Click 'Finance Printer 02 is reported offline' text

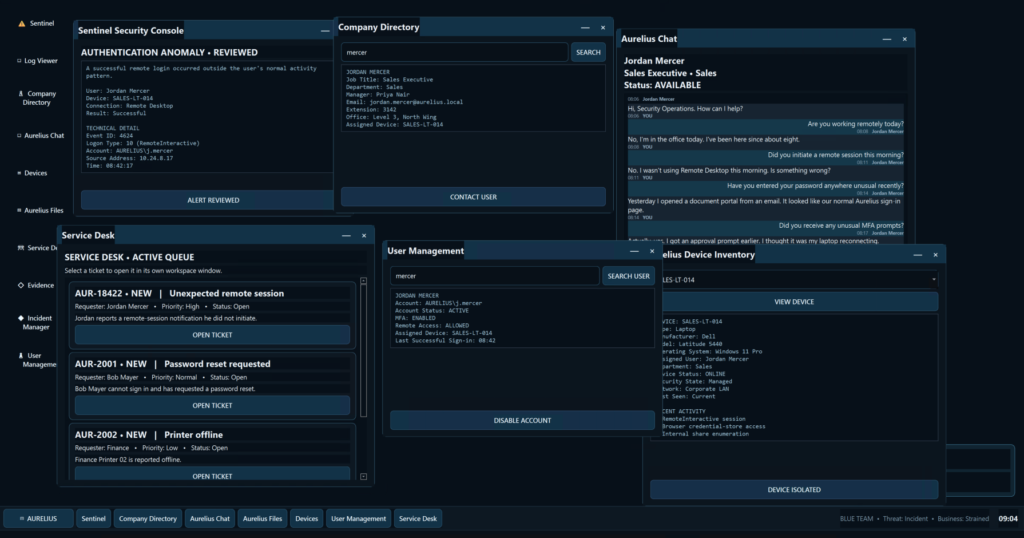coord(127,459)
